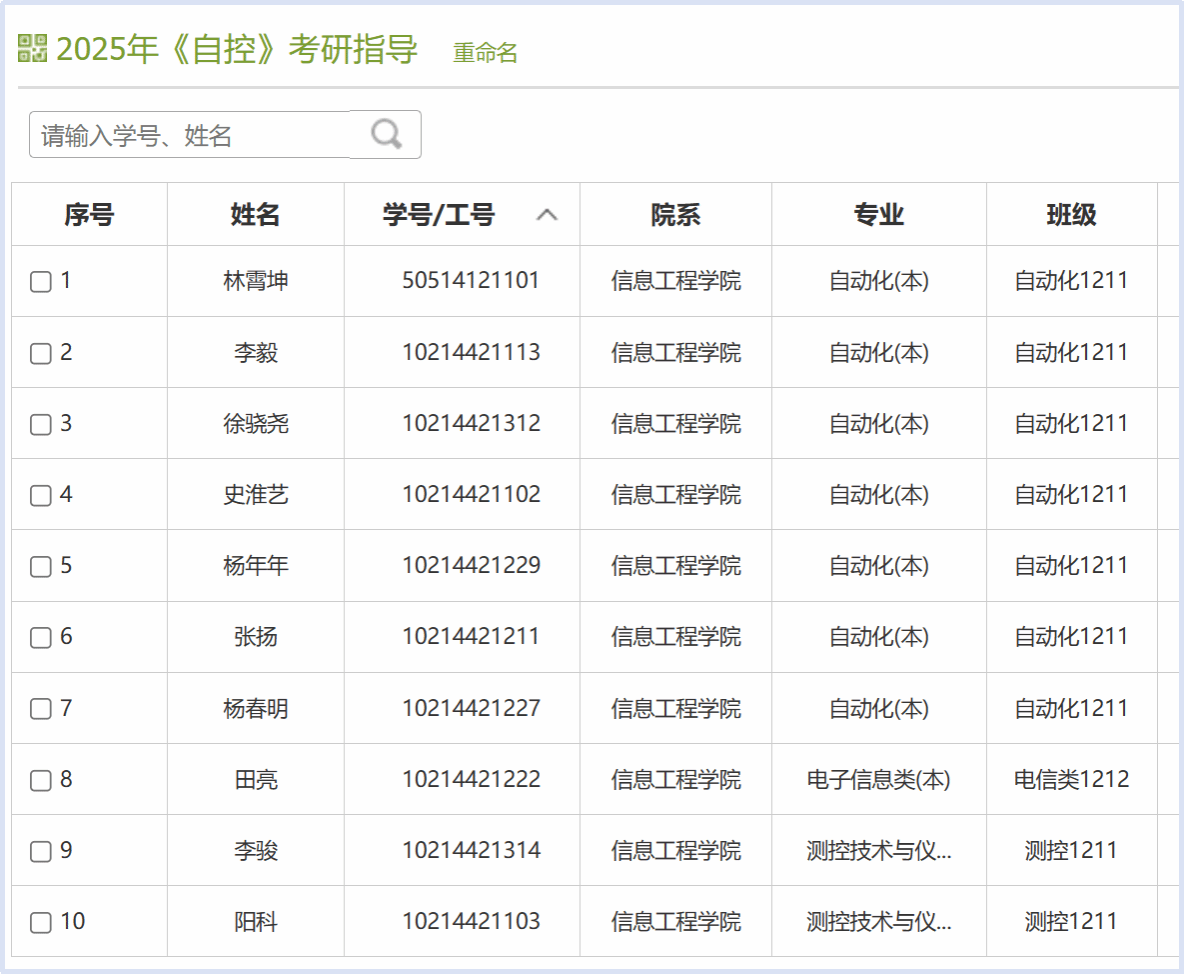Toggle sort arrow in 学号/工号 header

coord(546,215)
